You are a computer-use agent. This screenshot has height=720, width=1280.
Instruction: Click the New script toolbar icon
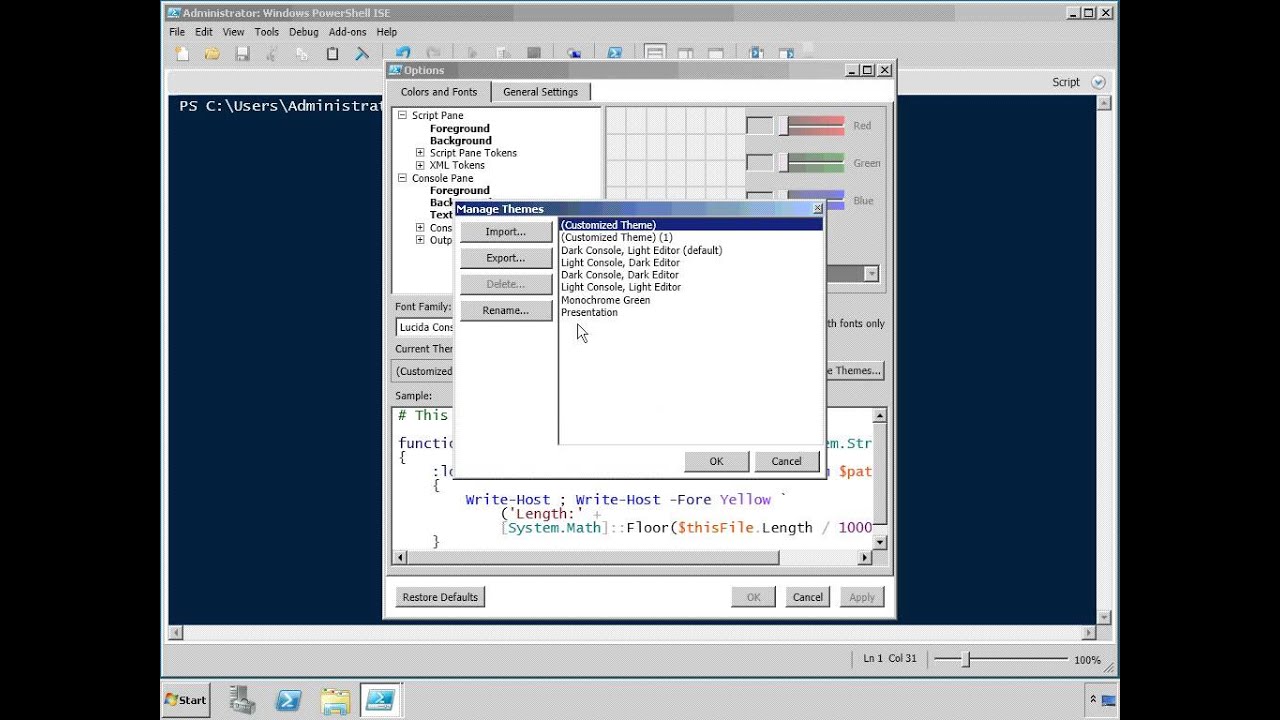182,54
